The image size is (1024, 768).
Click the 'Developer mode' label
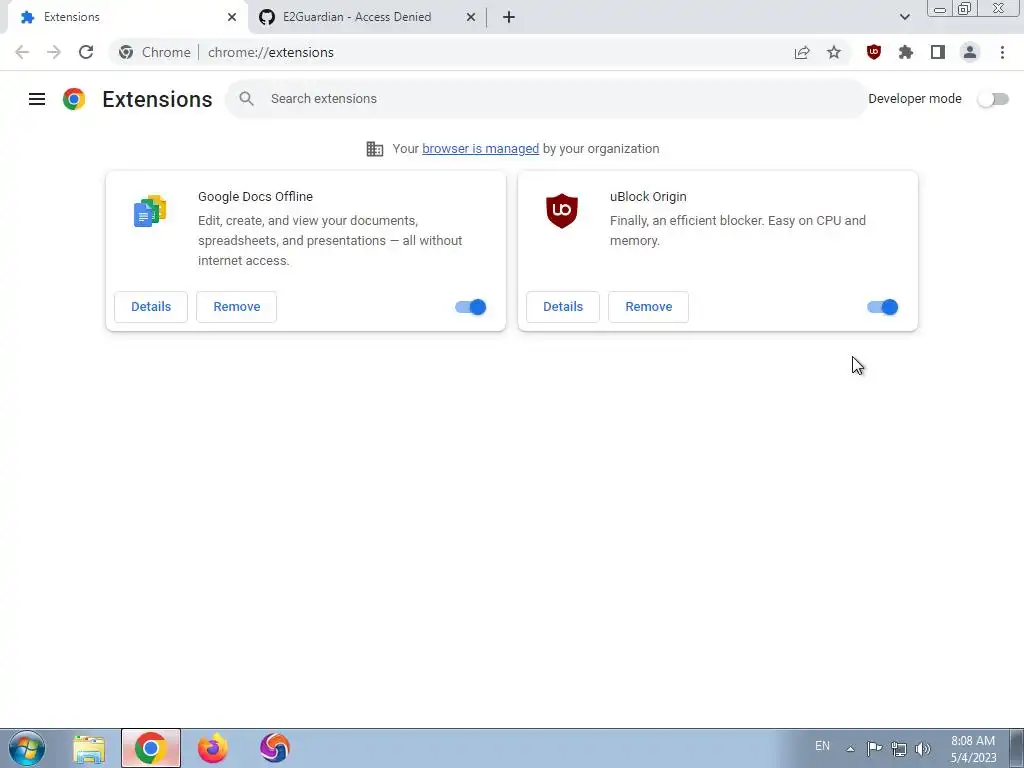[915, 99]
